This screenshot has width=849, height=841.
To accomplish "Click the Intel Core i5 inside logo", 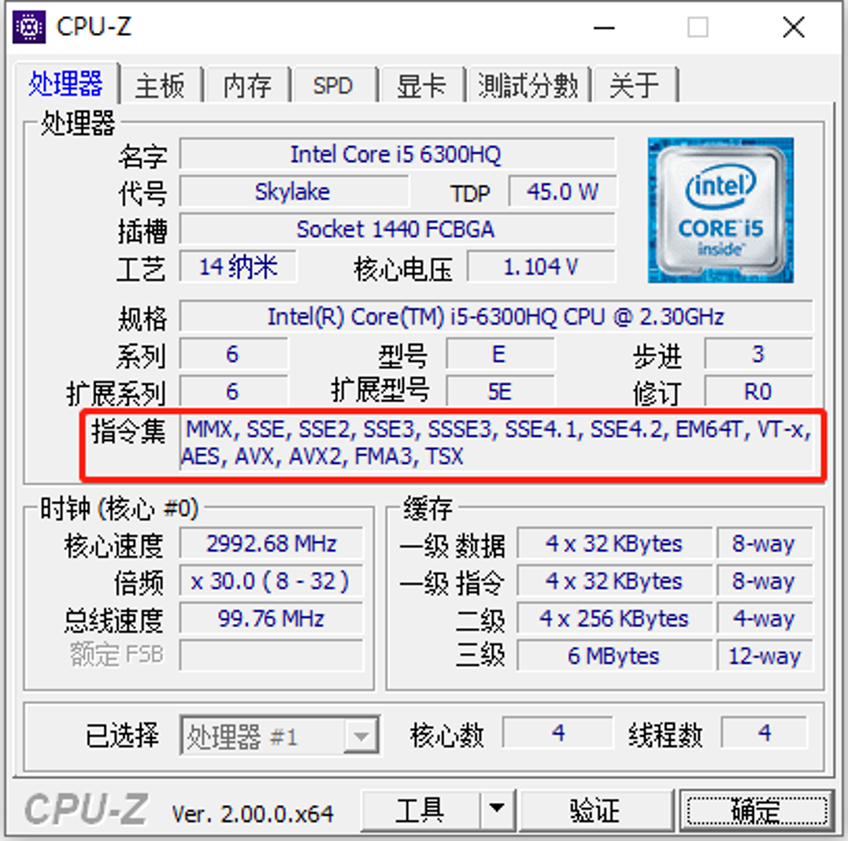I will (721, 210).
